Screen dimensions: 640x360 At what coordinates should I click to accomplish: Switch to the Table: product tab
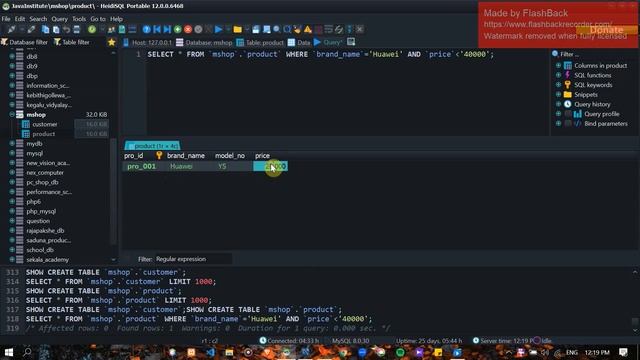[x=260, y=42]
